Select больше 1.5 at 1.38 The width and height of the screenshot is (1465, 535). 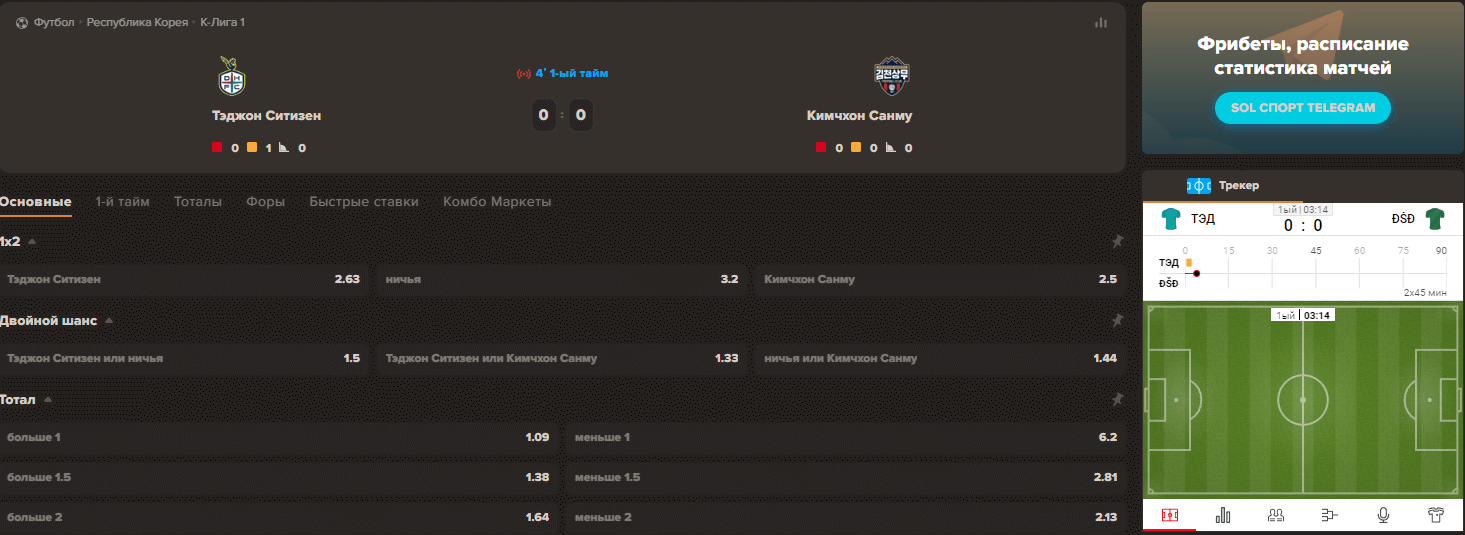[279, 477]
